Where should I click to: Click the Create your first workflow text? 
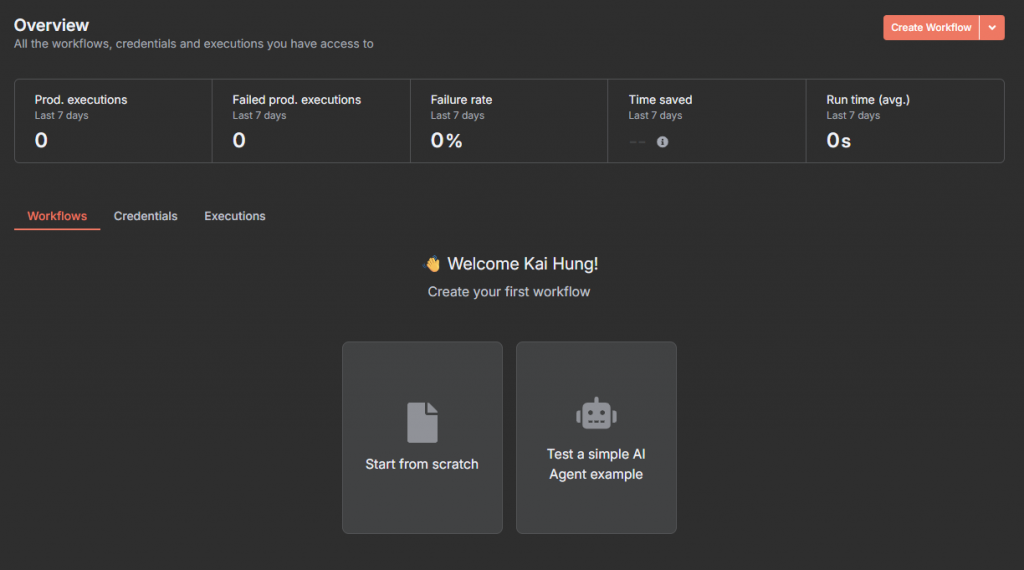(x=509, y=292)
